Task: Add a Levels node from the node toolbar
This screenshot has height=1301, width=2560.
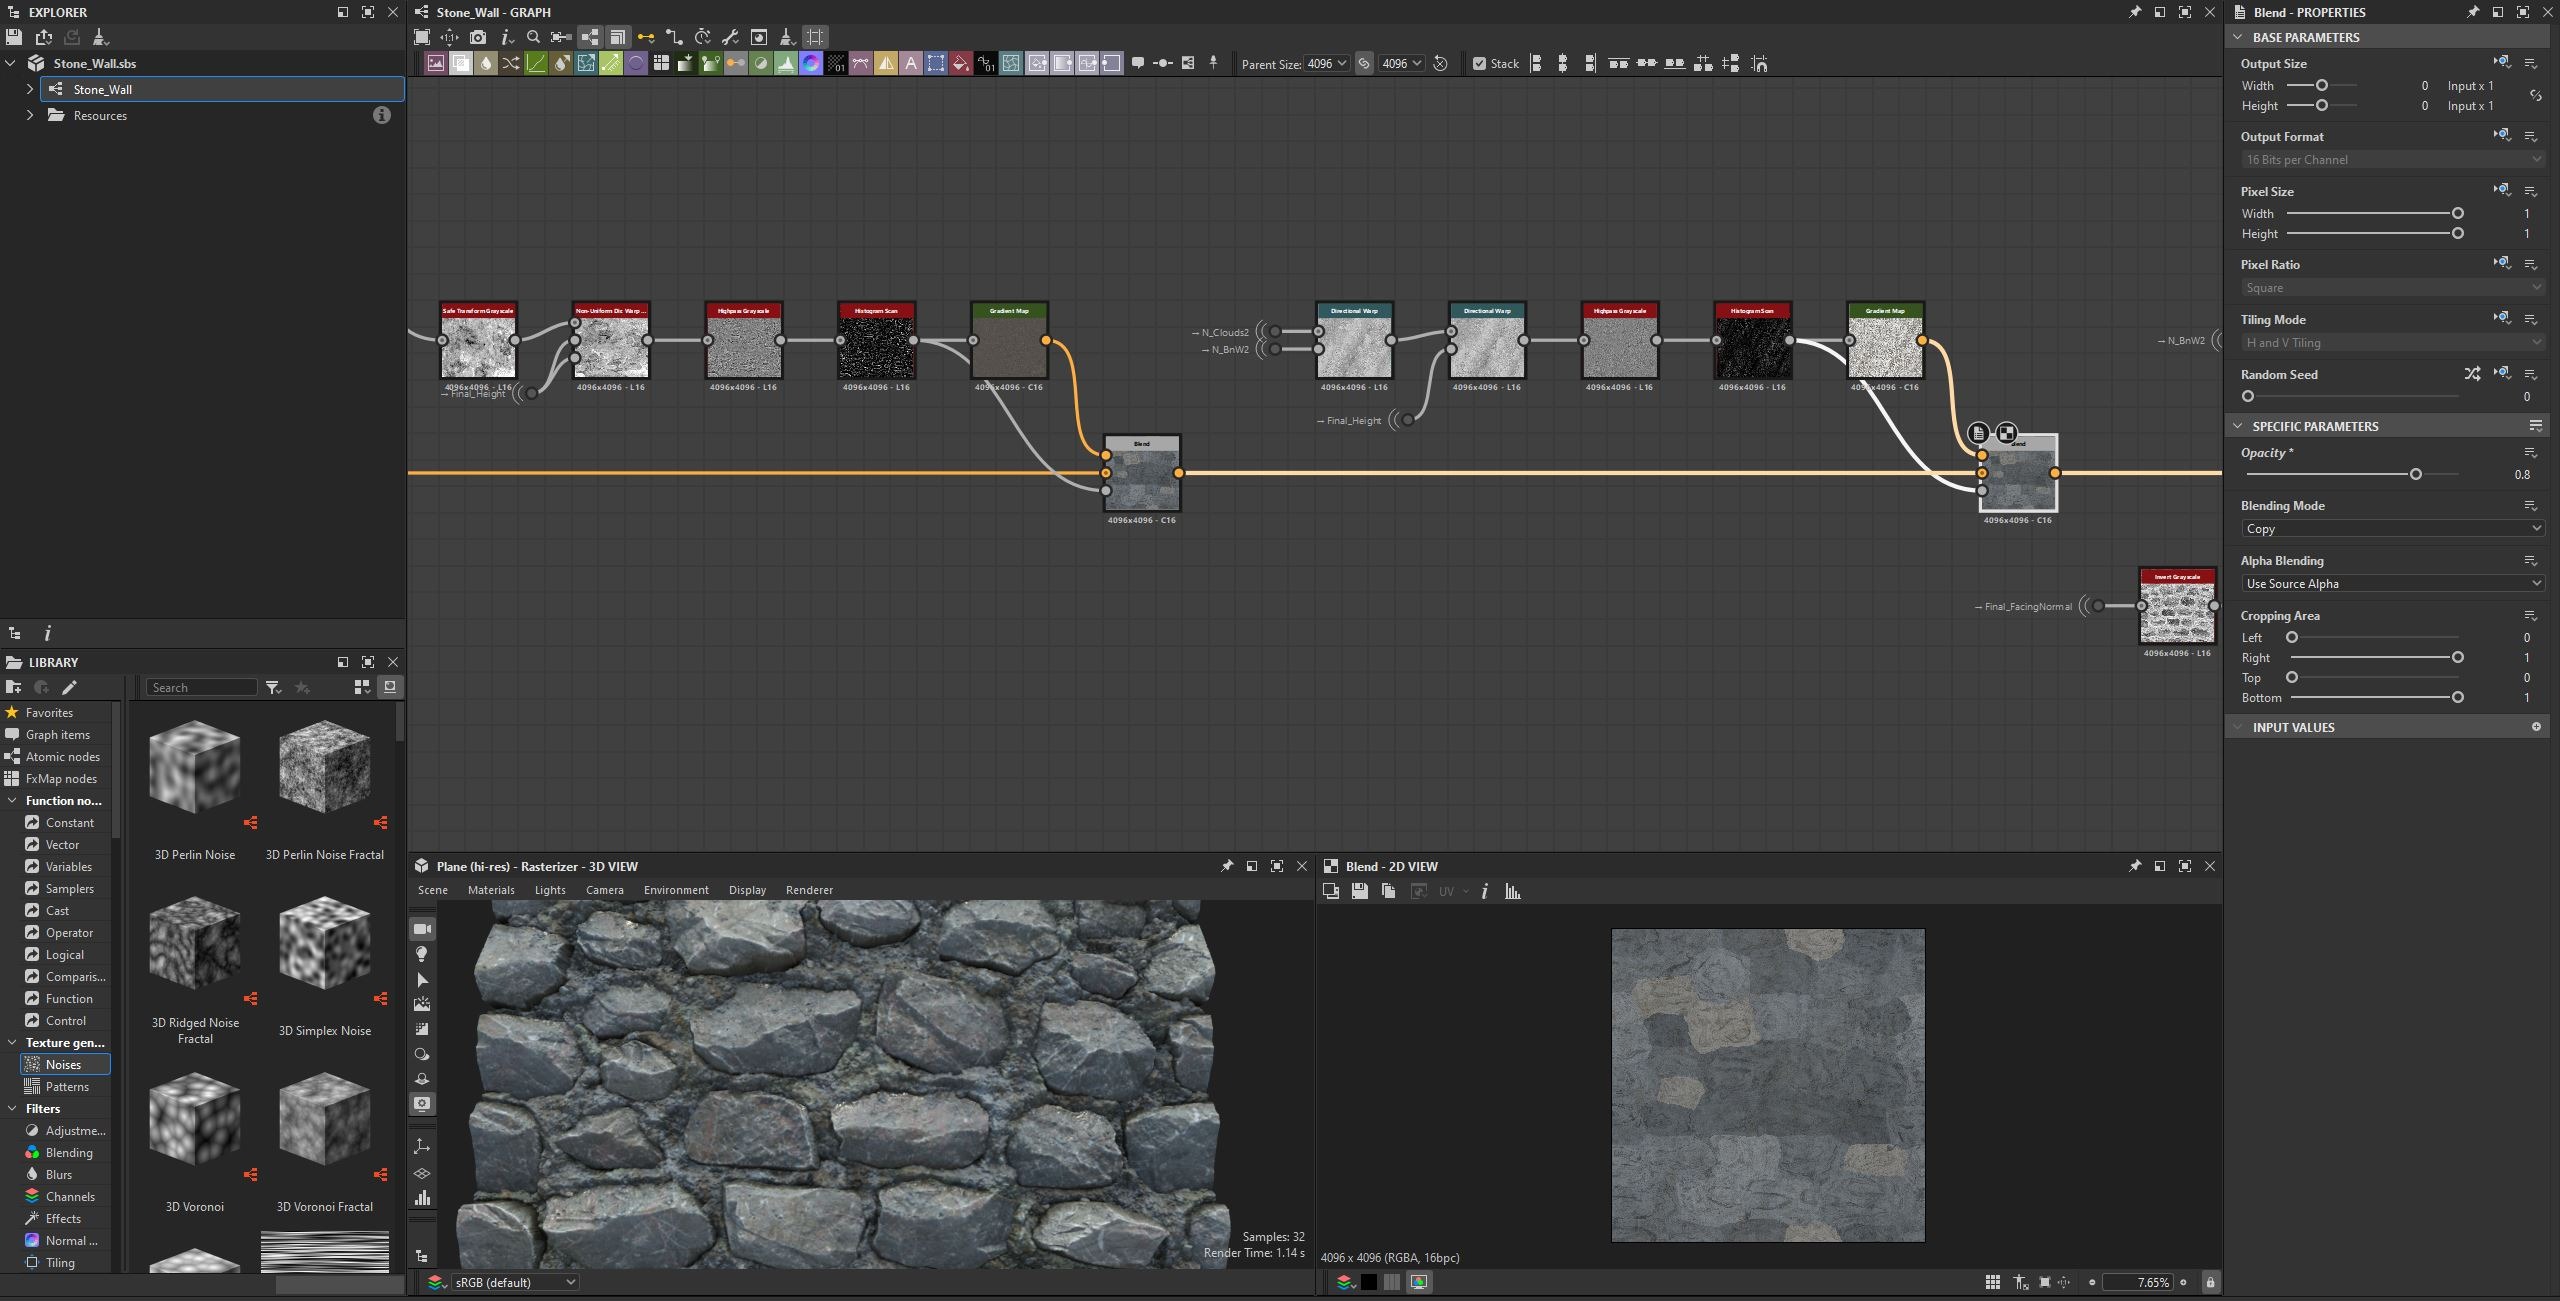Action: click(x=786, y=63)
